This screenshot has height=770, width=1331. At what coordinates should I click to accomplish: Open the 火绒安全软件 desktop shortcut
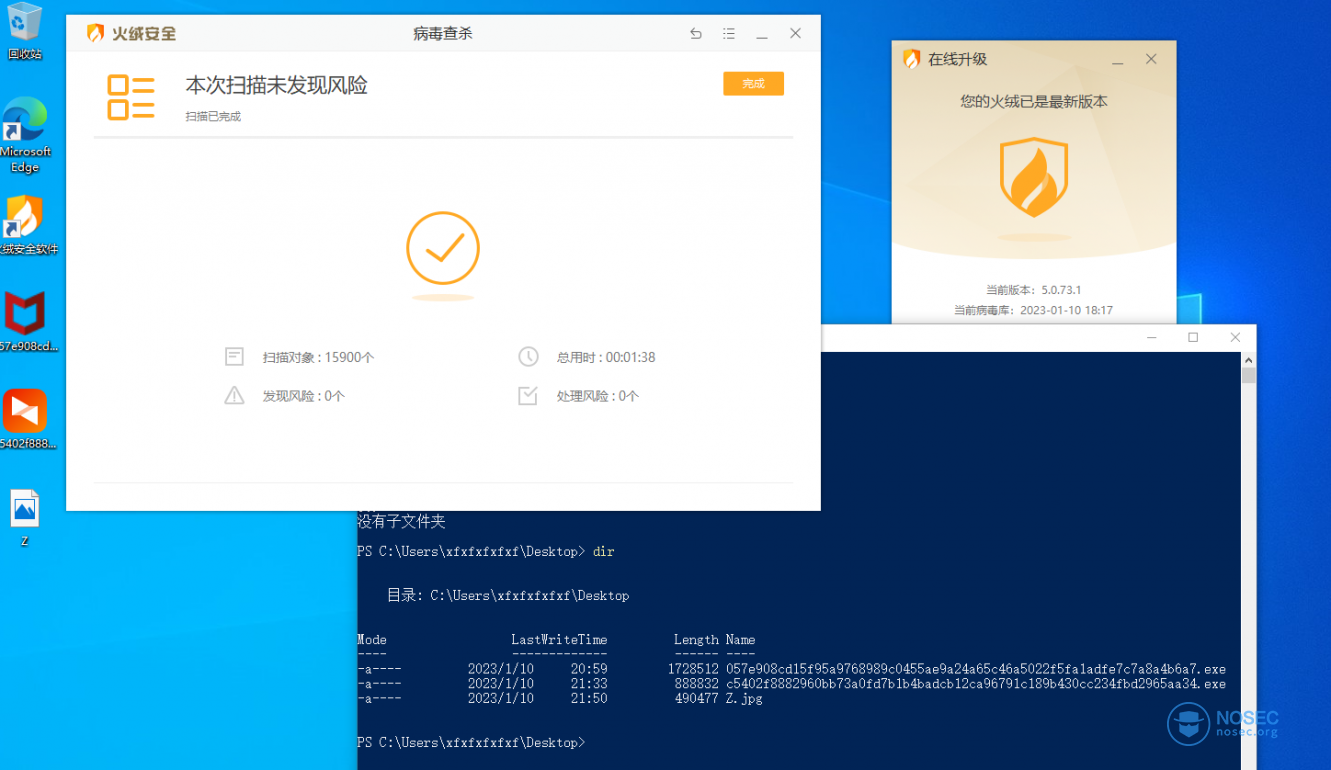(x=27, y=225)
